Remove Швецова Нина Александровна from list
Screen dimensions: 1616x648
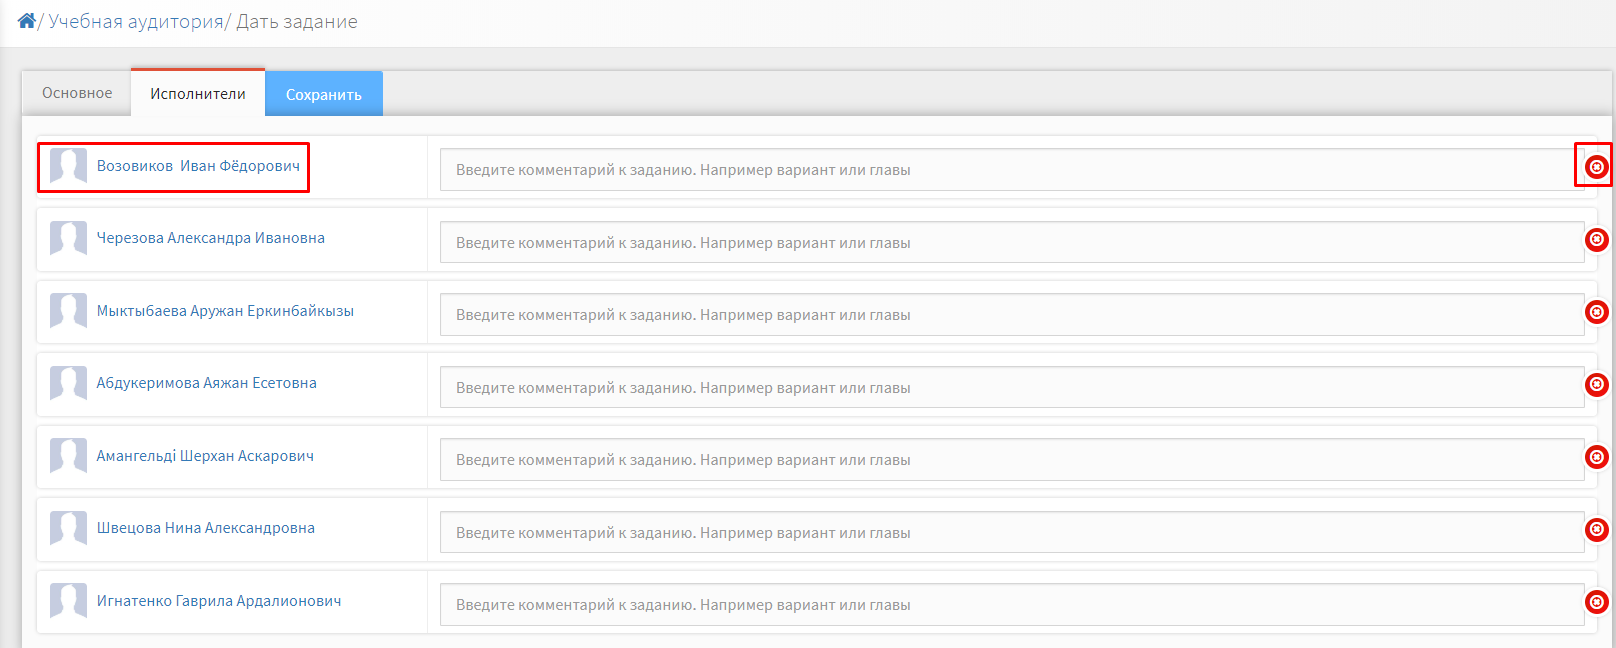pyautogui.click(x=1597, y=529)
